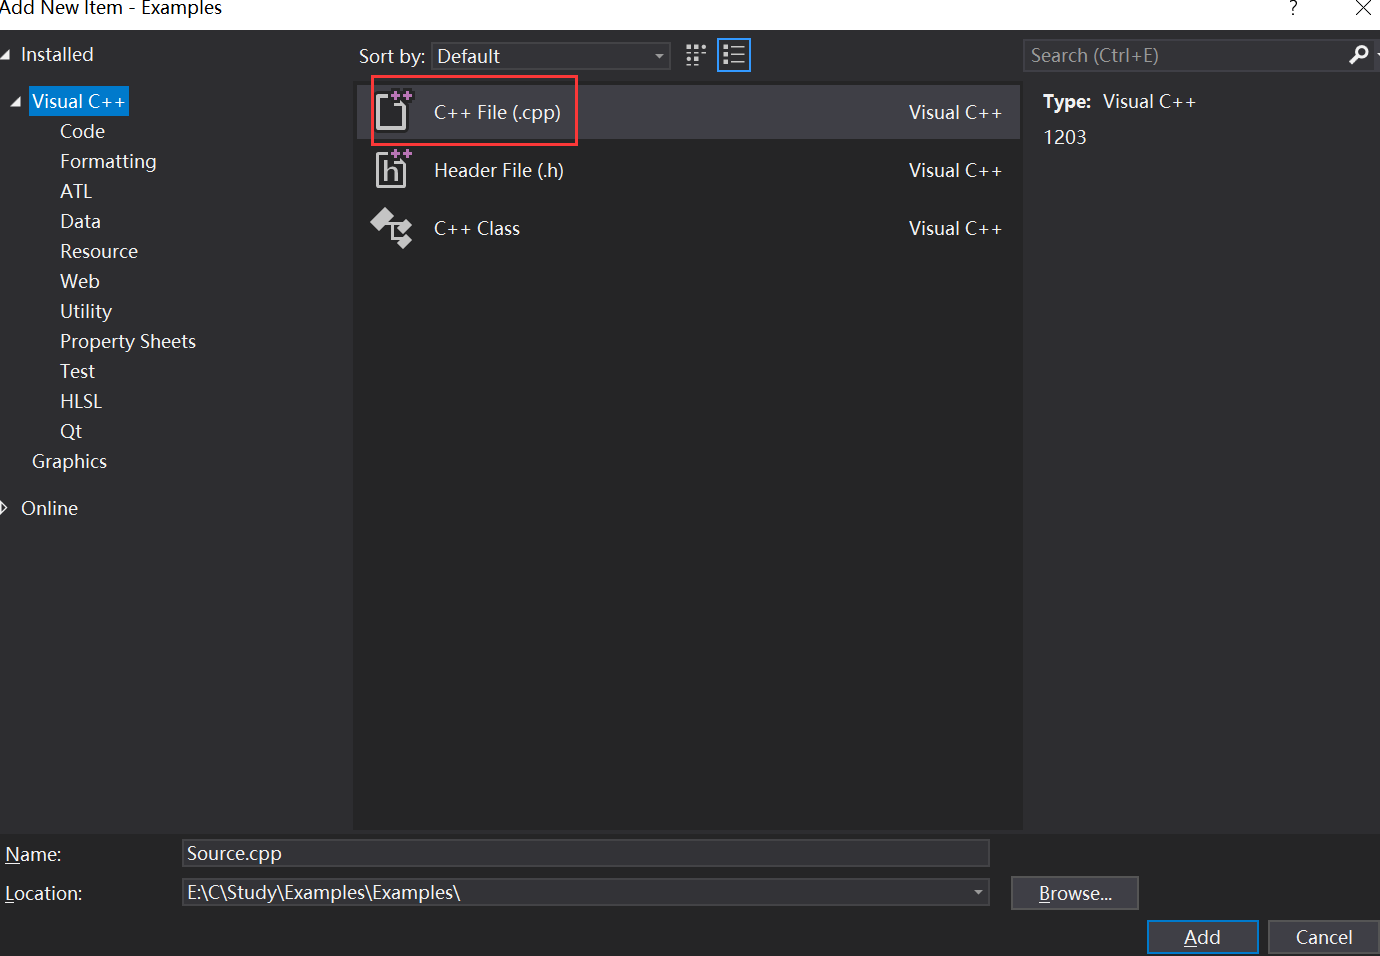Select the Qt category

[71, 431]
